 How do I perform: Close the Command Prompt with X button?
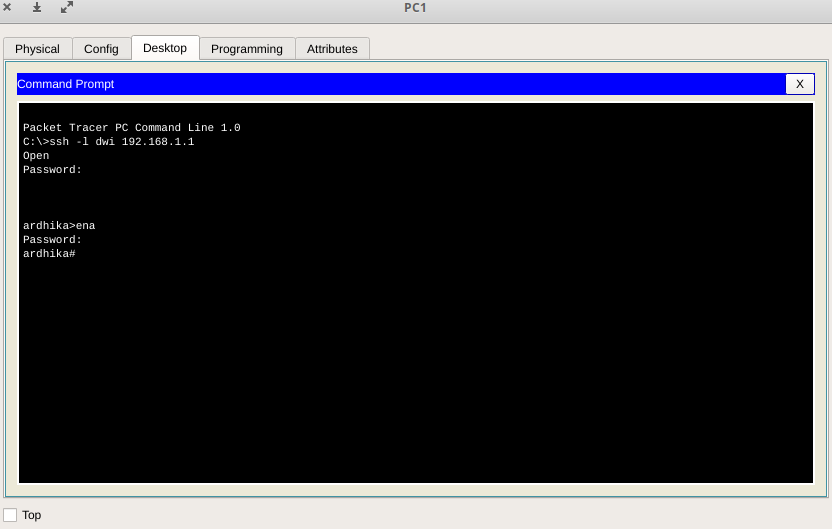point(800,84)
